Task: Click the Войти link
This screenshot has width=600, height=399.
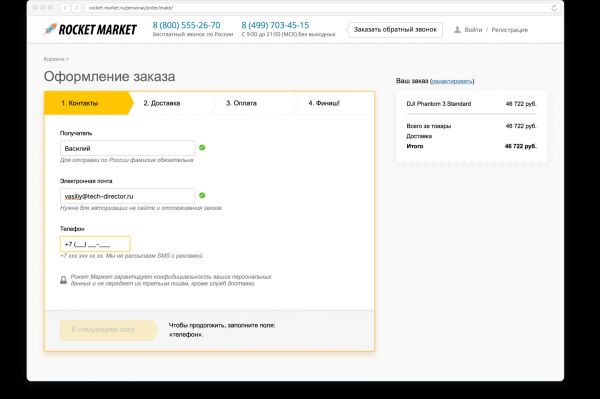Action: 473,30
